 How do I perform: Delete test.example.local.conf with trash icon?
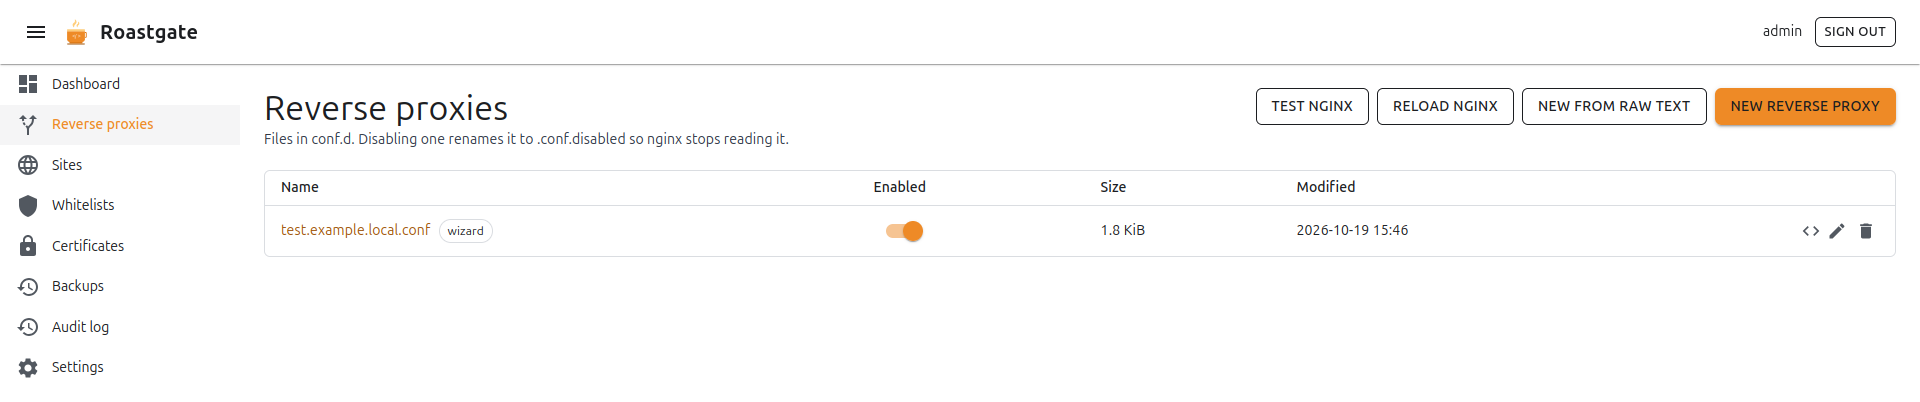click(1866, 231)
